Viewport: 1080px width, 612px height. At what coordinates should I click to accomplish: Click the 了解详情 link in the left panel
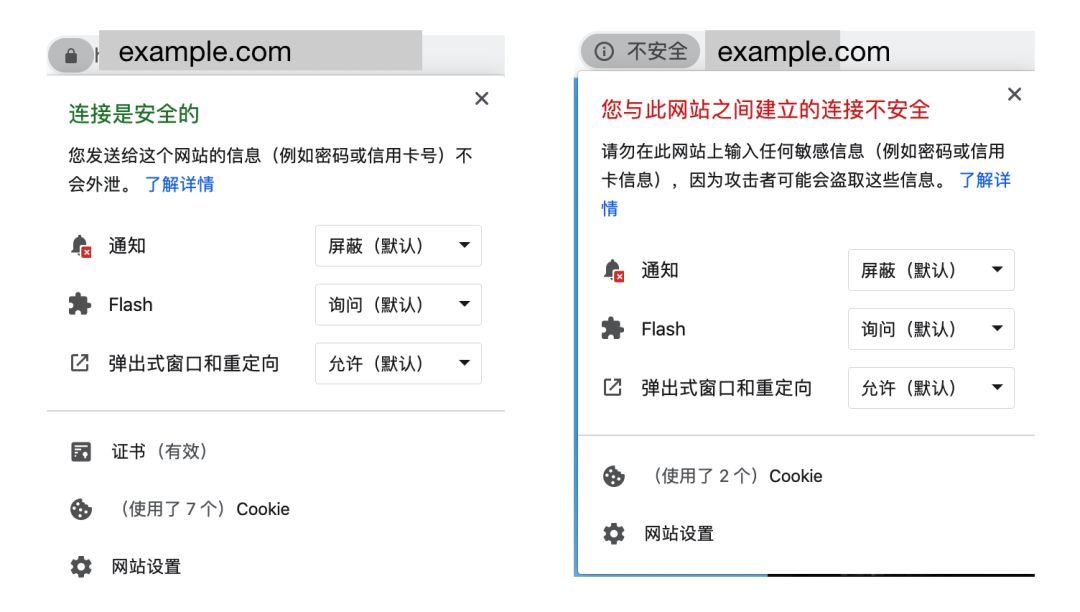[x=179, y=184]
